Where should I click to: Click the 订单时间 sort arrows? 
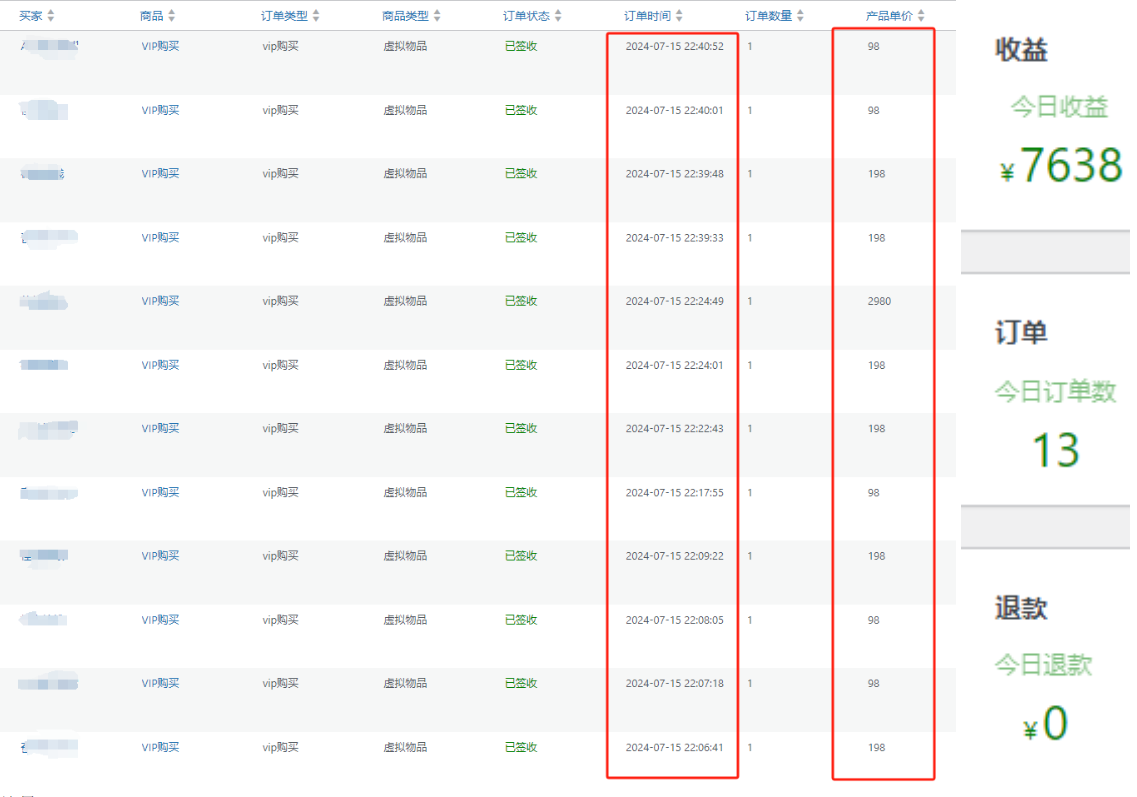[679, 16]
